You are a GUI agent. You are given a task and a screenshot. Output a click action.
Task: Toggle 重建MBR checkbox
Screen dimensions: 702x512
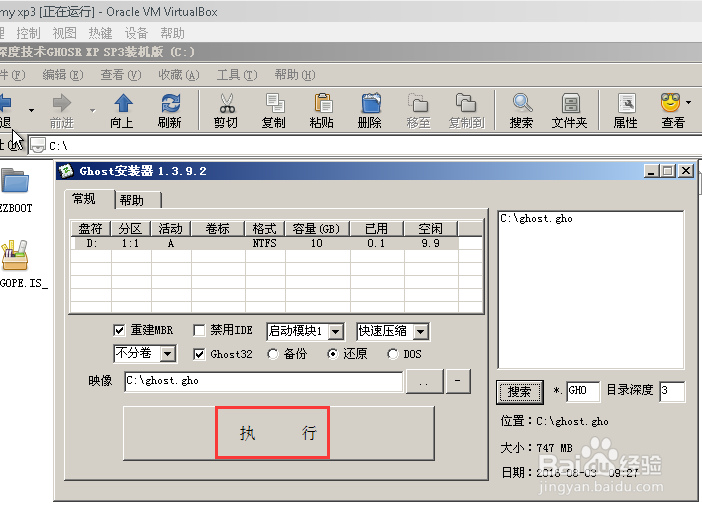point(119,330)
